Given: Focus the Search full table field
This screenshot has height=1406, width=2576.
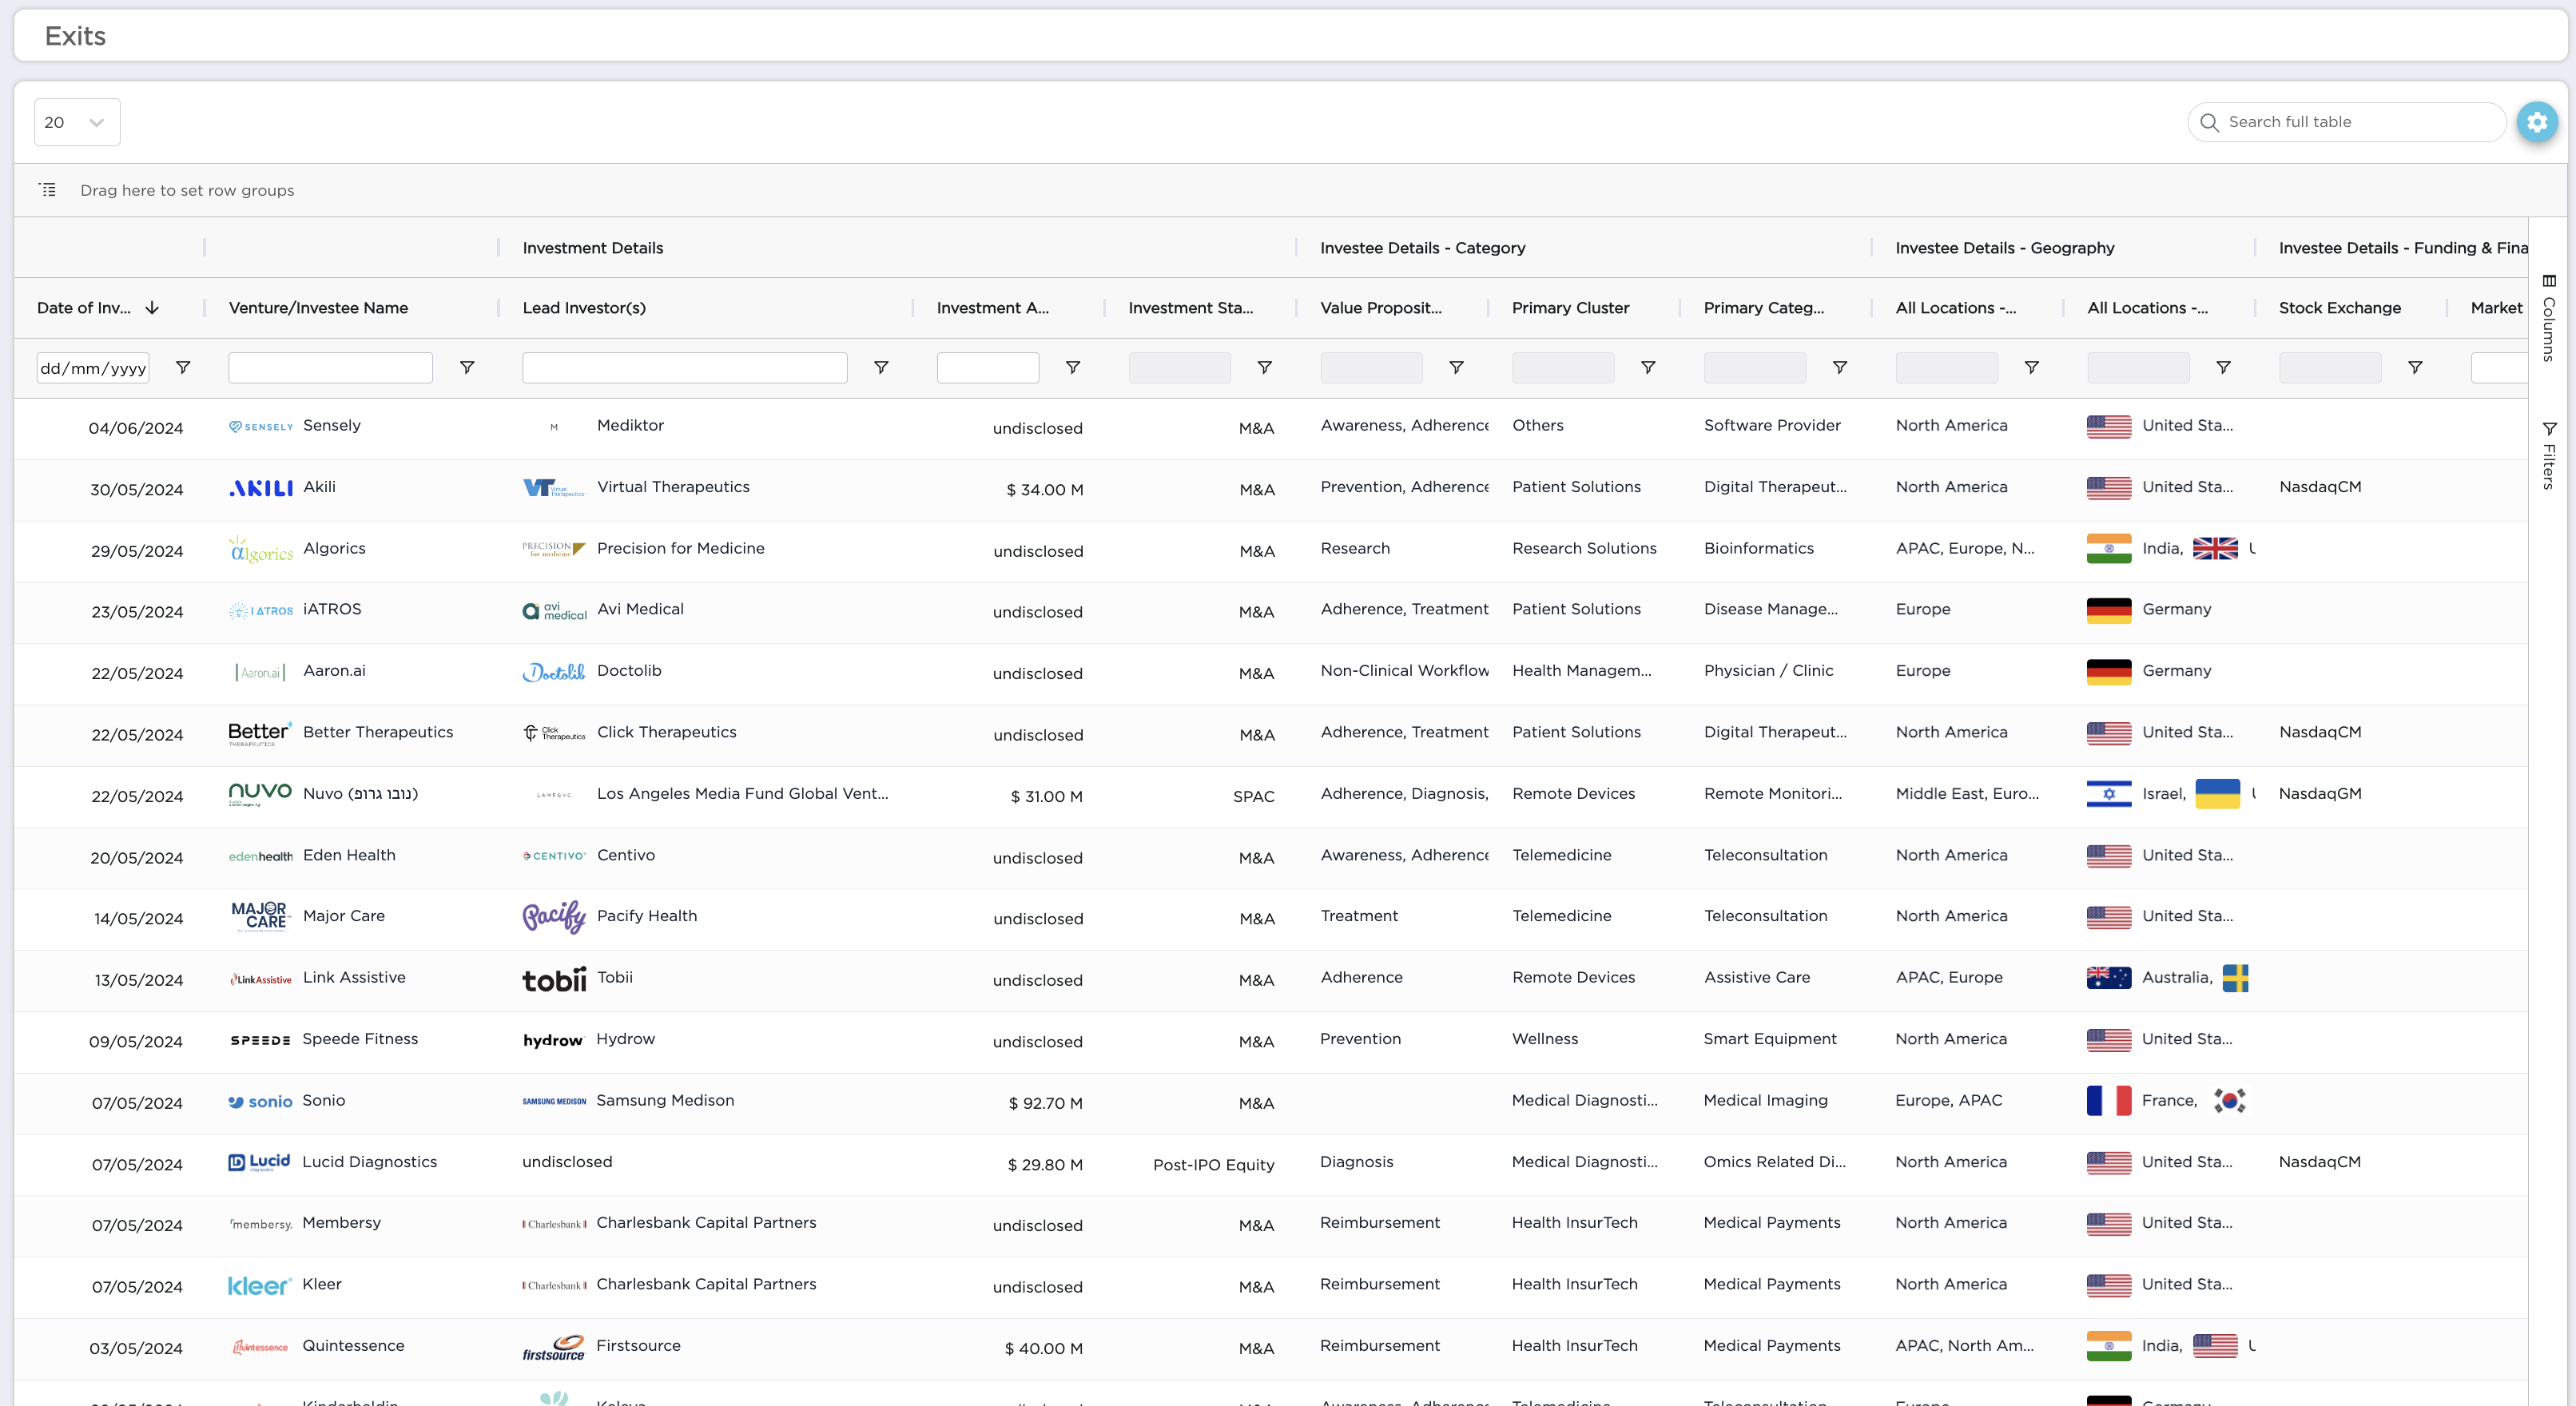Looking at the screenshot, I should tap(2347, 122).
